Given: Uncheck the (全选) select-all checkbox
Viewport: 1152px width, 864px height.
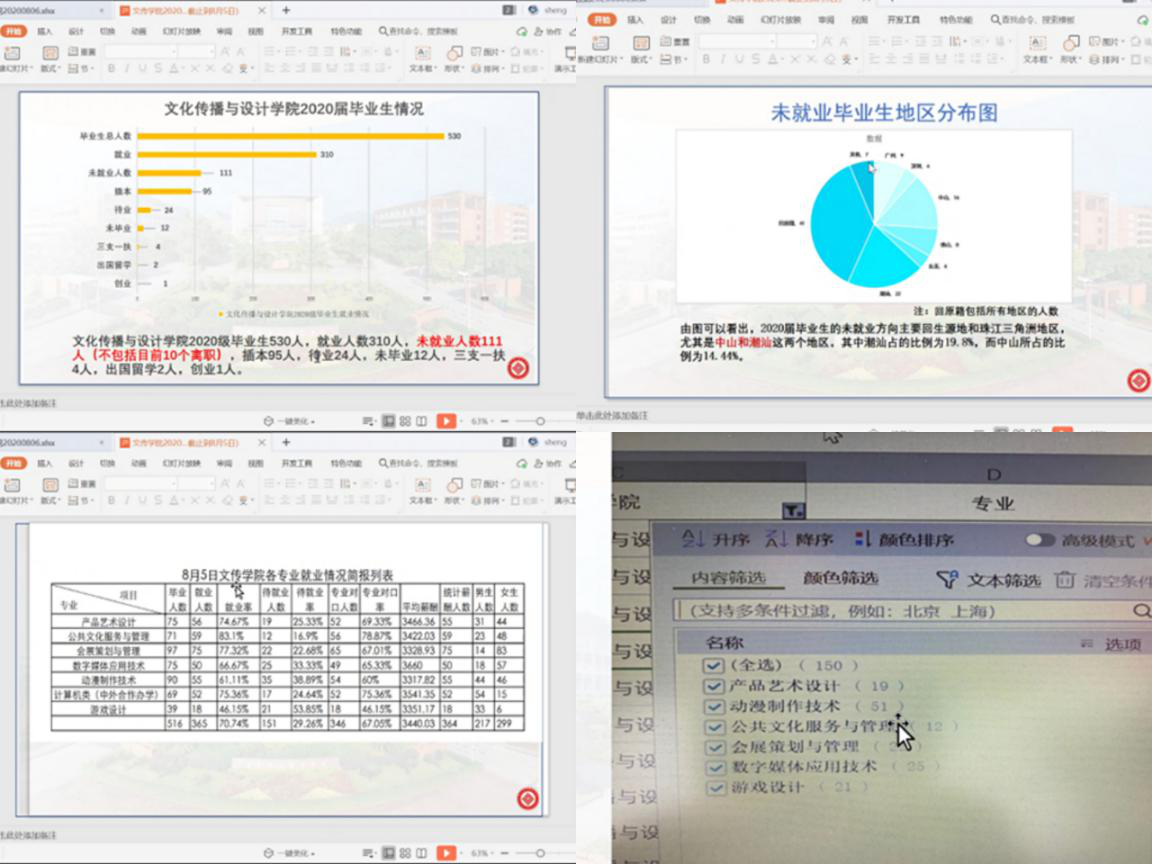Looking at the screenshot, I should coord(713,666).
